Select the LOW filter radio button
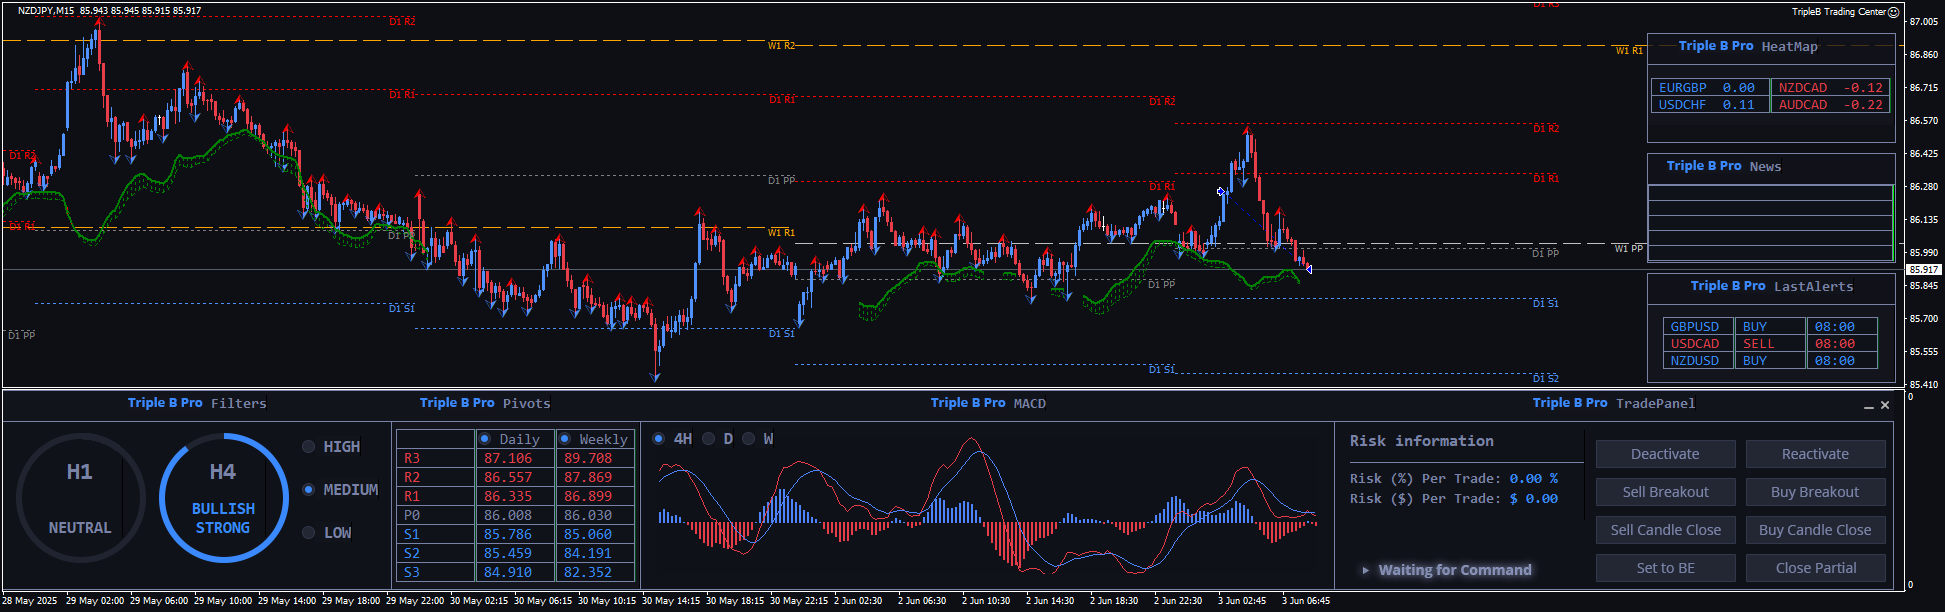 tap(309, 533)
